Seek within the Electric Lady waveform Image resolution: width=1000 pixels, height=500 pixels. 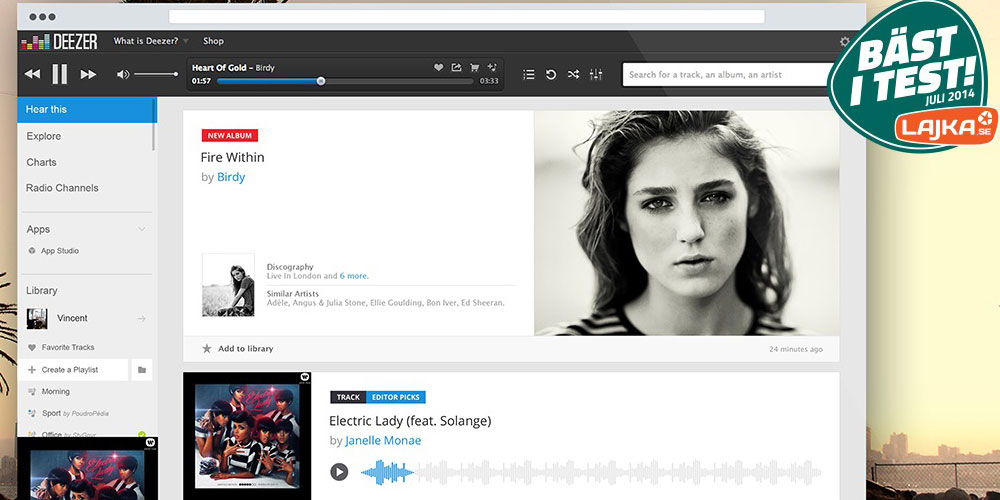point(591,472)
